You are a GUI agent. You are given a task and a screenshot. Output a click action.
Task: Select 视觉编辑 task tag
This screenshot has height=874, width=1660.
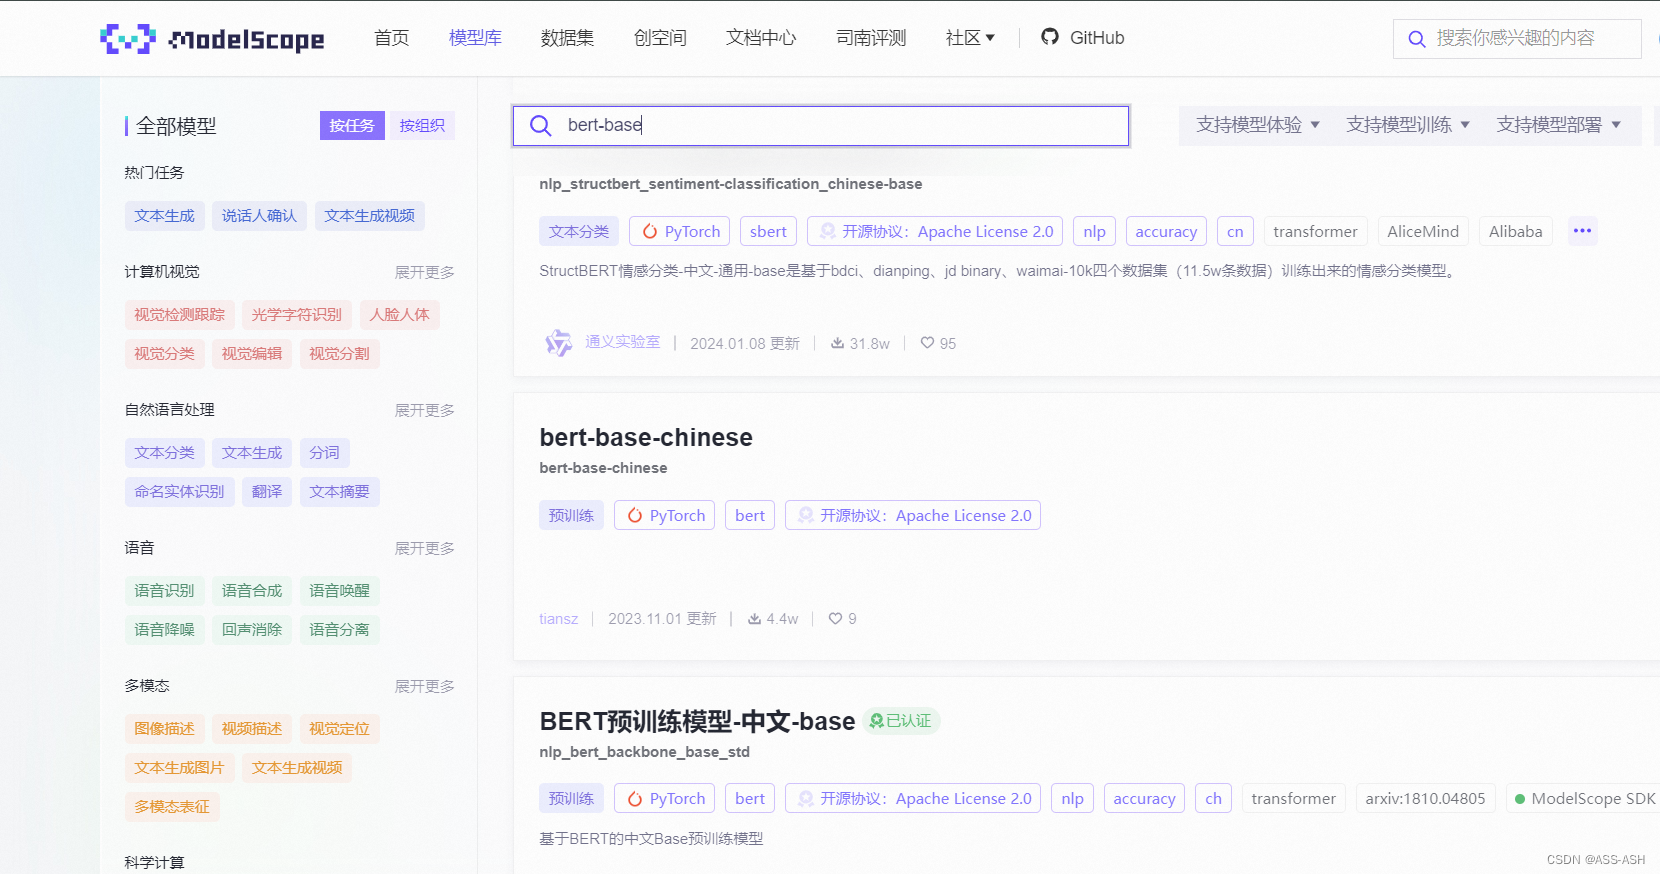tap(252, 354)
